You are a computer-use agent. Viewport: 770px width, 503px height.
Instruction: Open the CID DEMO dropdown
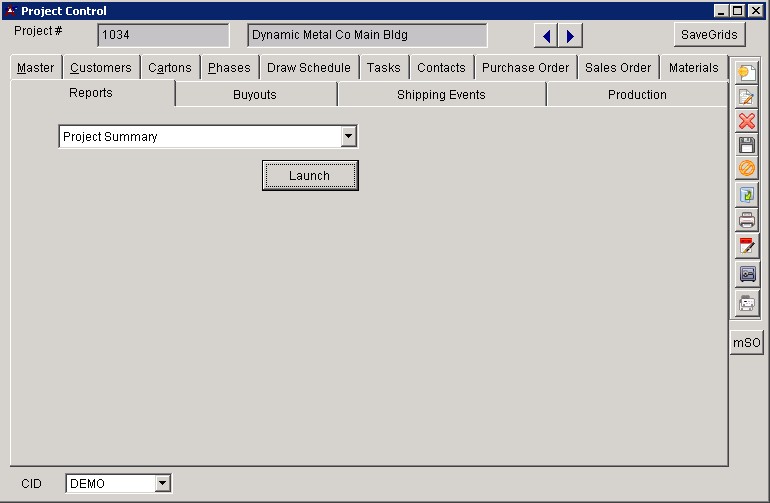[x=163, y=484]
